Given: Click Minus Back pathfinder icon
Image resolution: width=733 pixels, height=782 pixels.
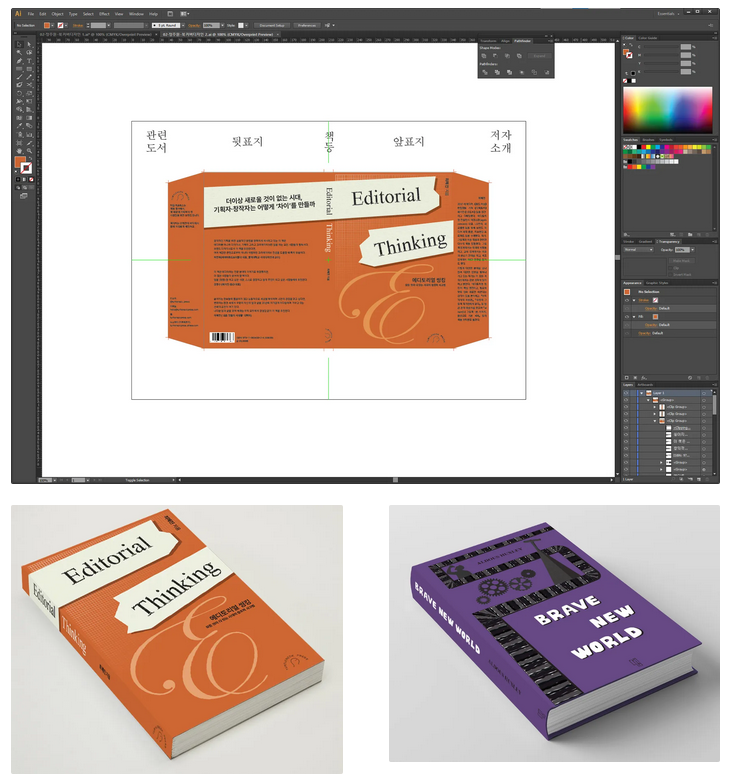Looking at the screenshot, I should [547, 72].
